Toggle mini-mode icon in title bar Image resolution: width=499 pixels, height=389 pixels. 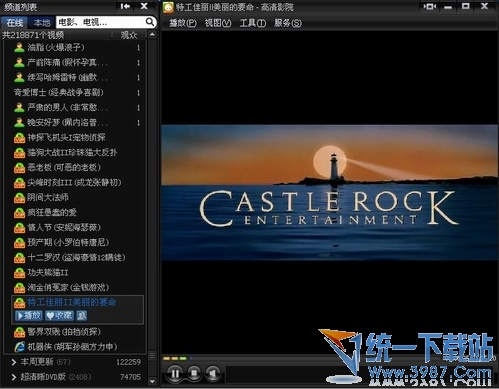click(429, 6)
